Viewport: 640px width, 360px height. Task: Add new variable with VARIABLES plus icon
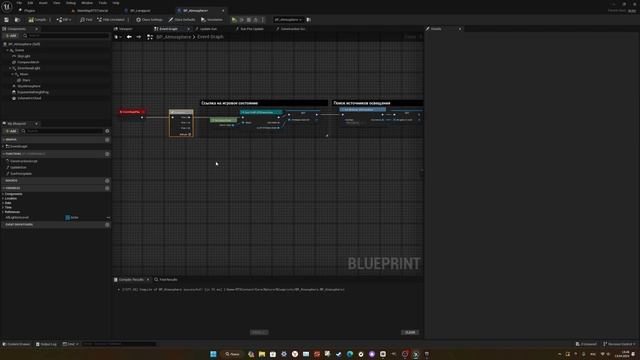coord(107,188)
